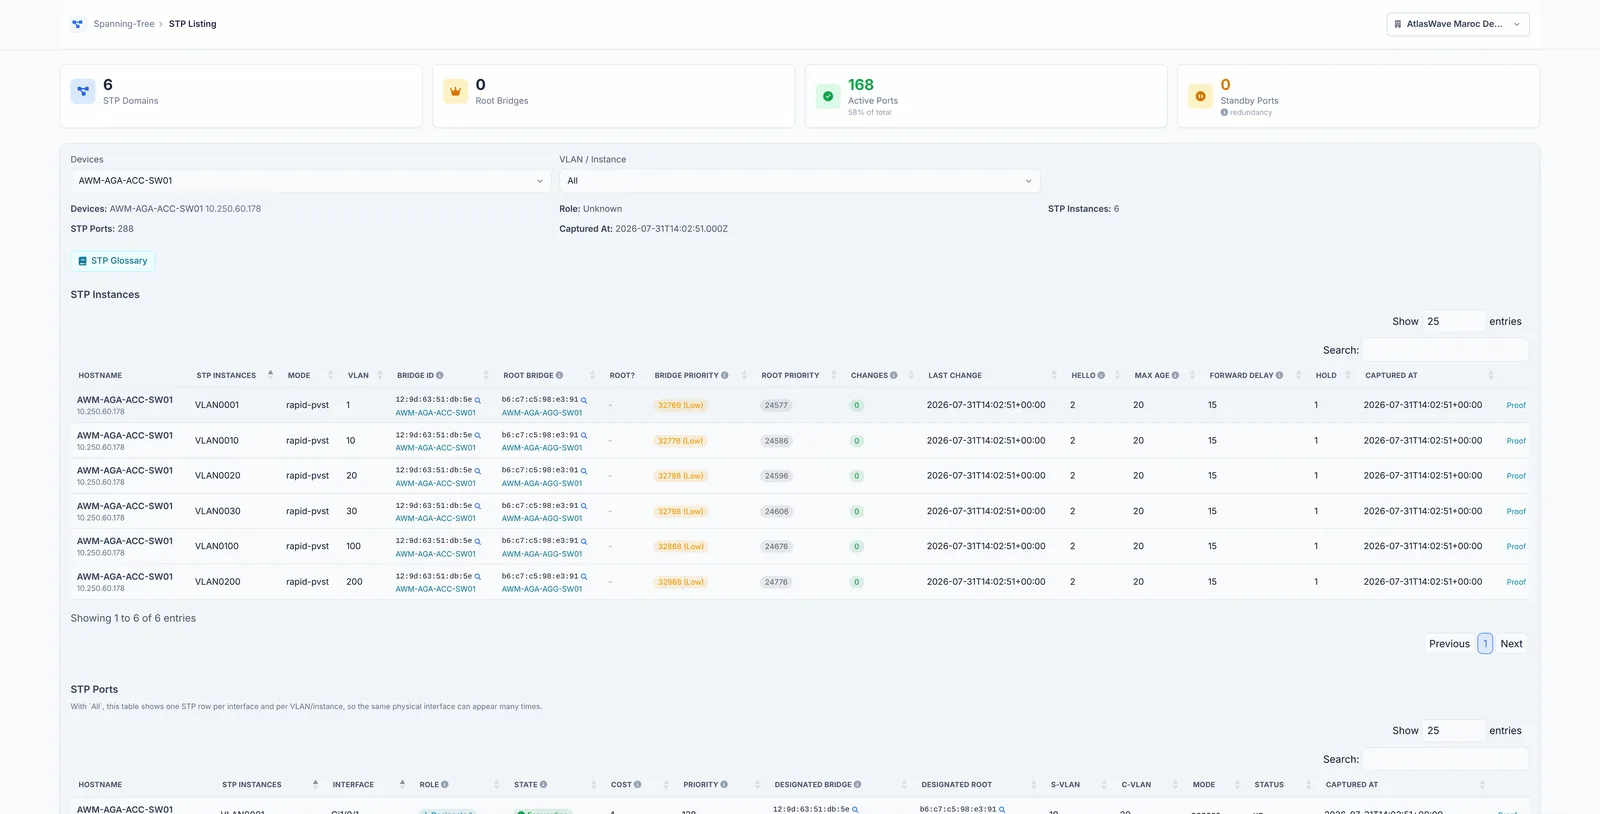Click the 32769 (Low) bridge priority badge
This screenshot has width=1600, height=814.
(681, 406)
